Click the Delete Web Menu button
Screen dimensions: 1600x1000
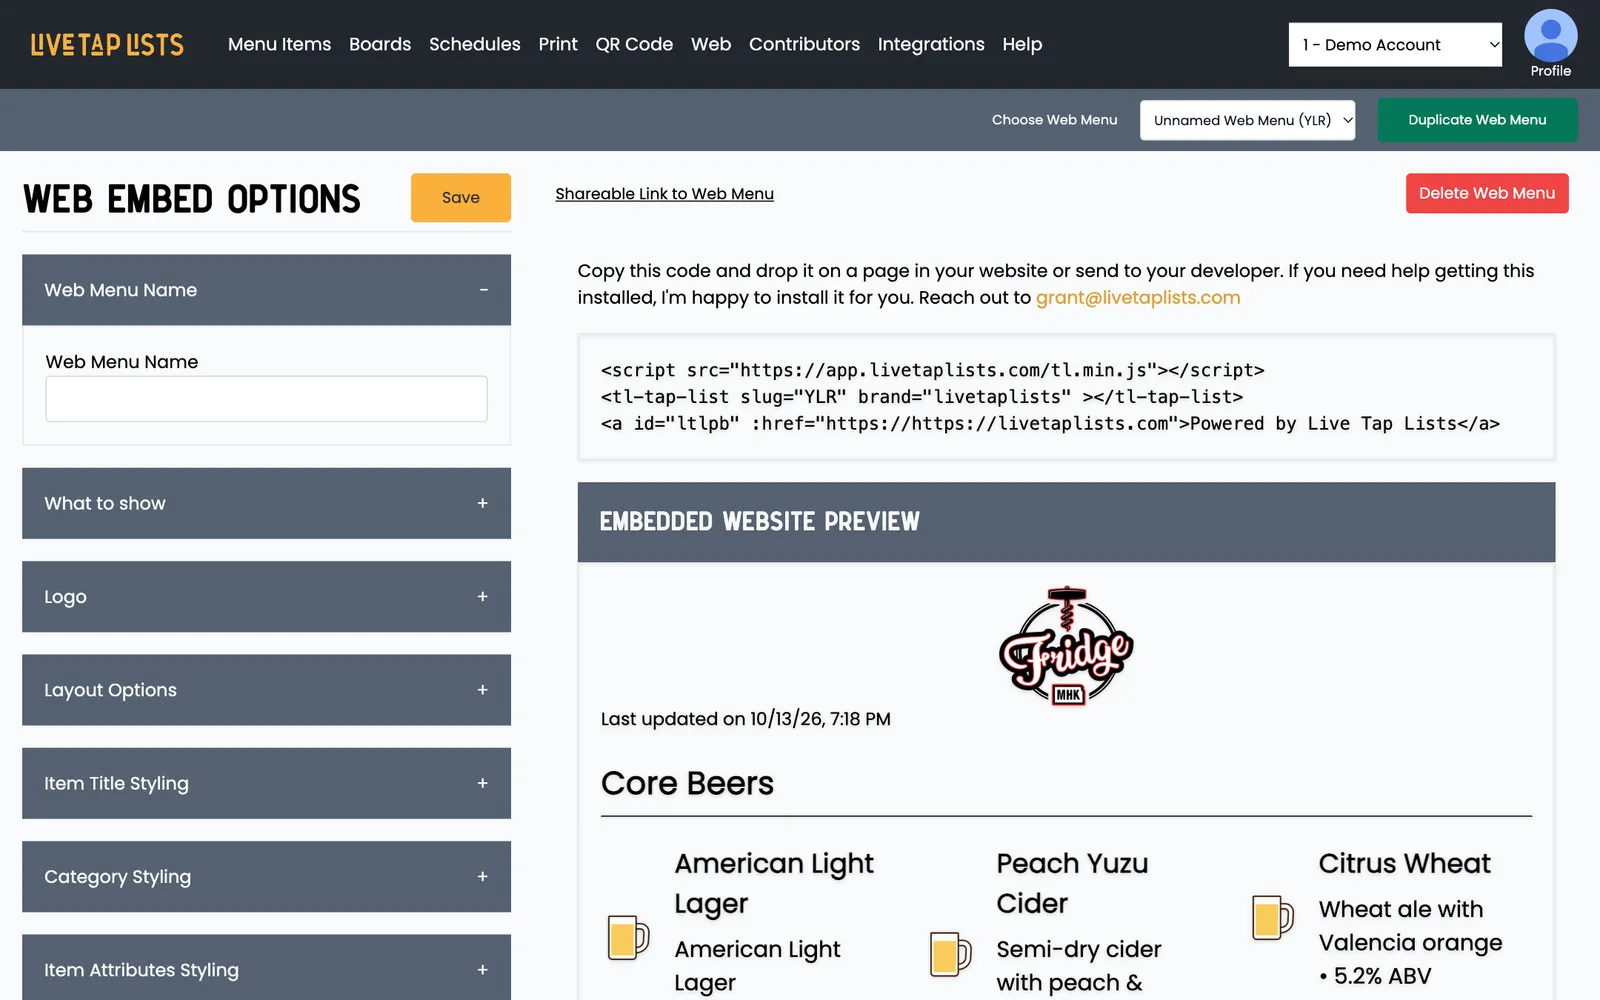coord(1487,193)
